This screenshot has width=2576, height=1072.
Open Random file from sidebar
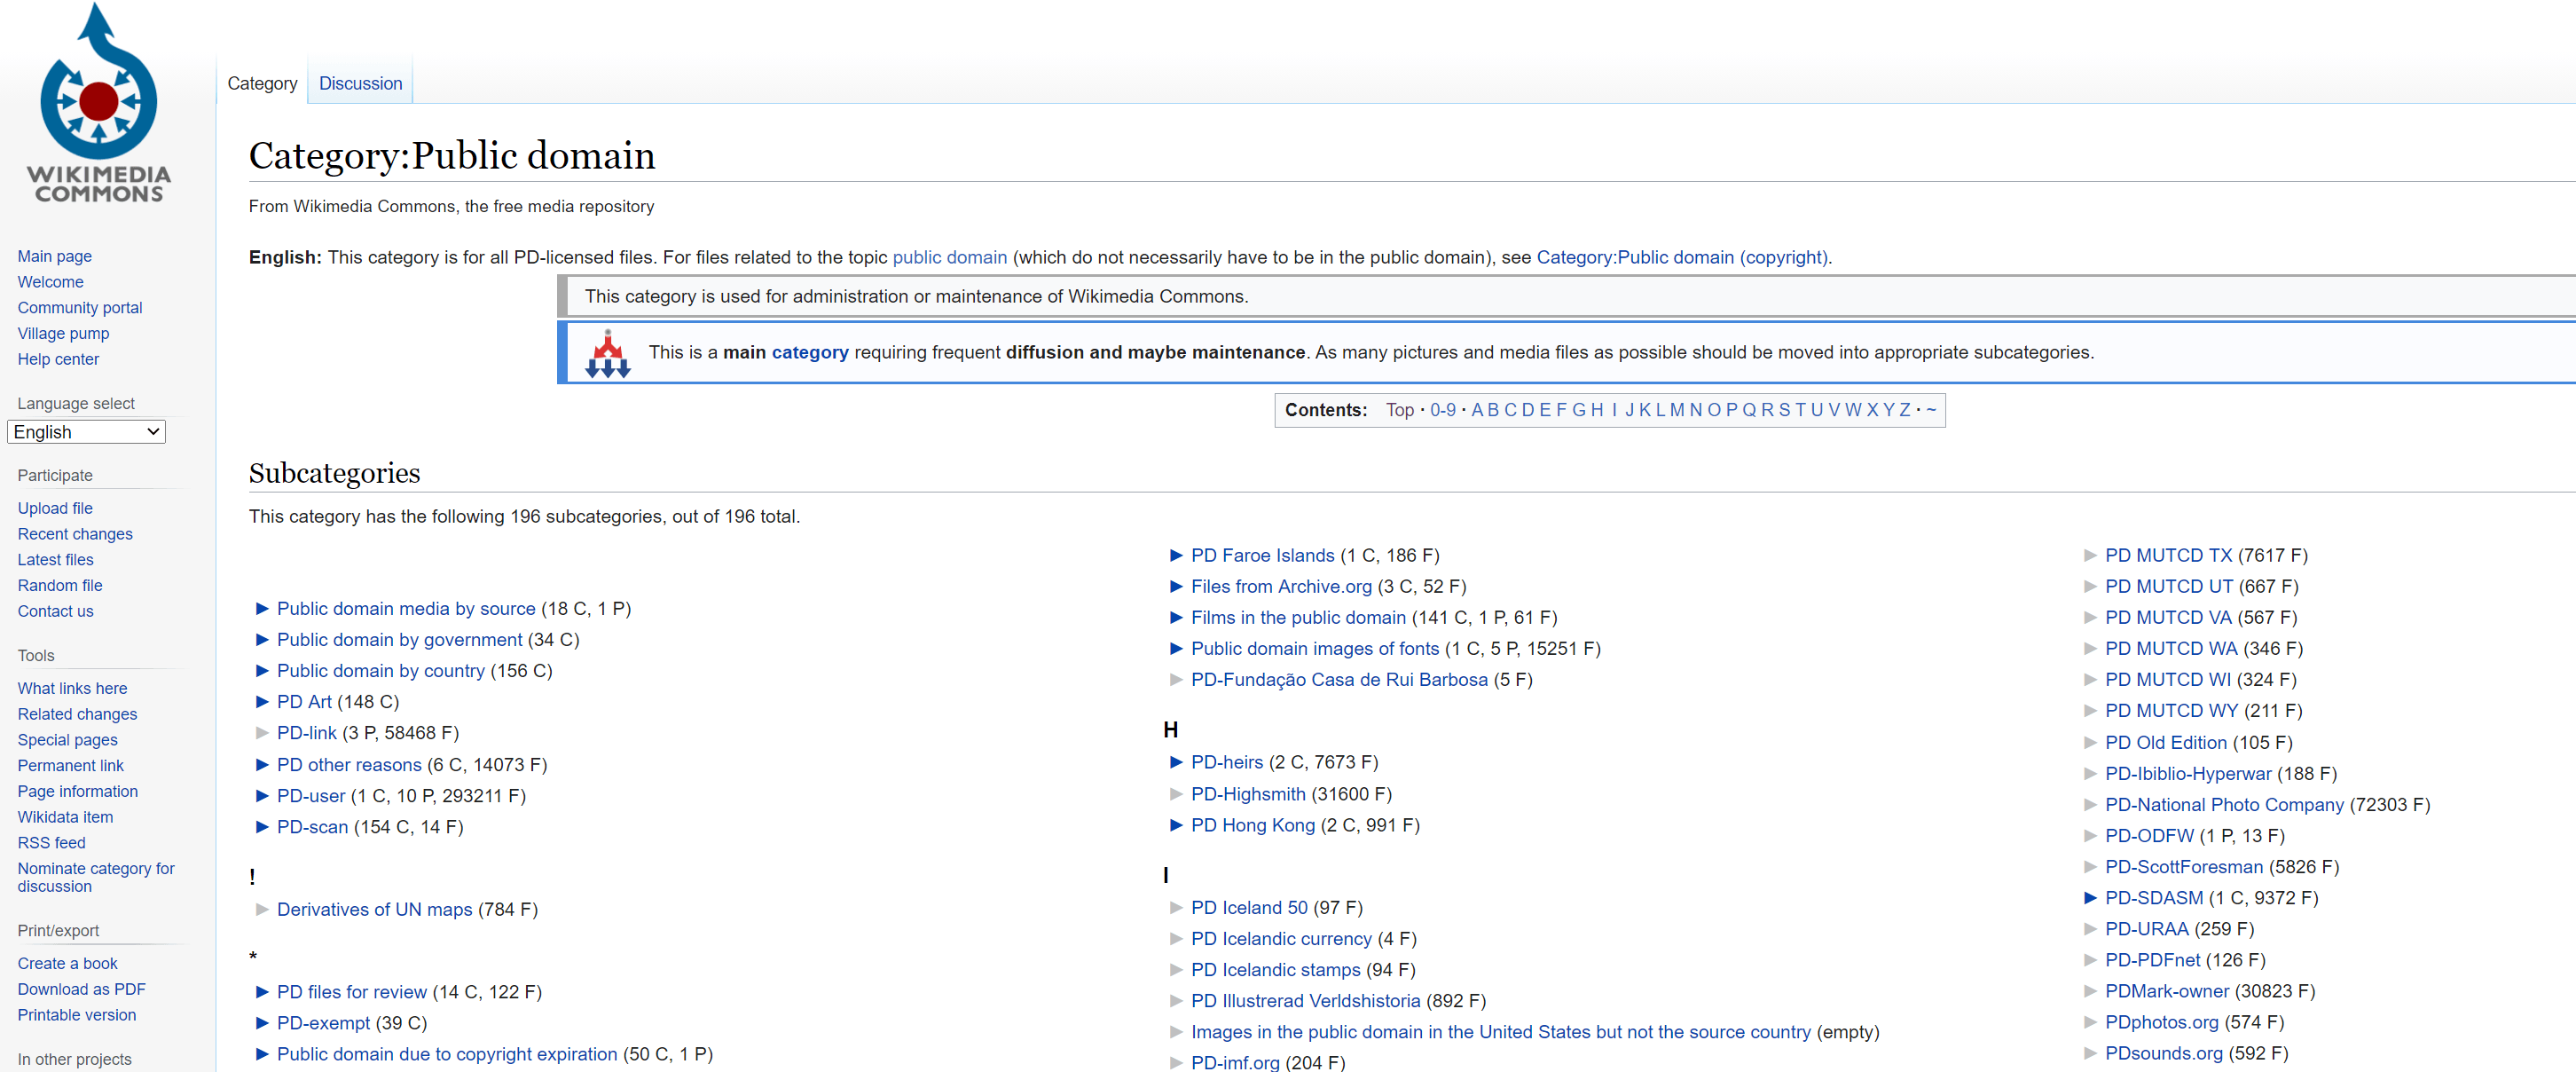click(x=60, y=585)
